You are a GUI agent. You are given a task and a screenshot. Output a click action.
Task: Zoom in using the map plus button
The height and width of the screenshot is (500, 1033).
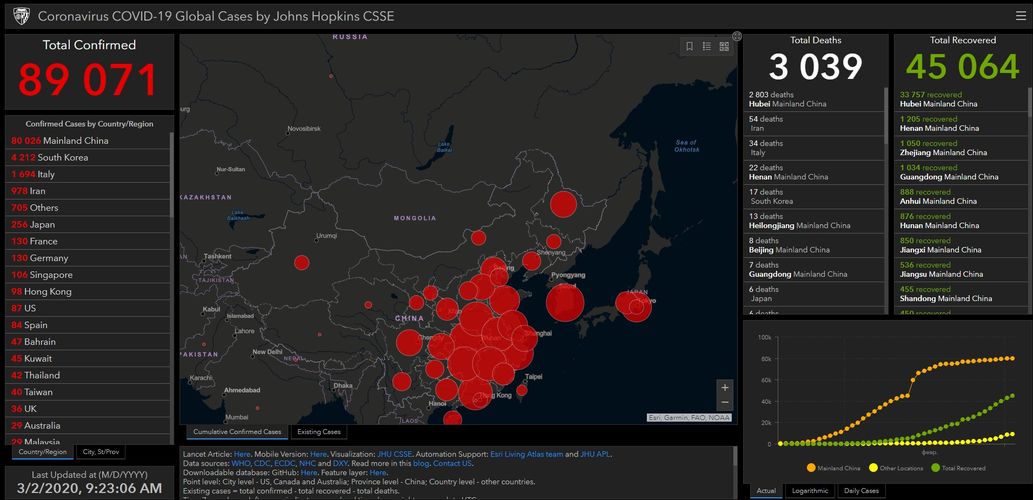[x=725, y=387]
